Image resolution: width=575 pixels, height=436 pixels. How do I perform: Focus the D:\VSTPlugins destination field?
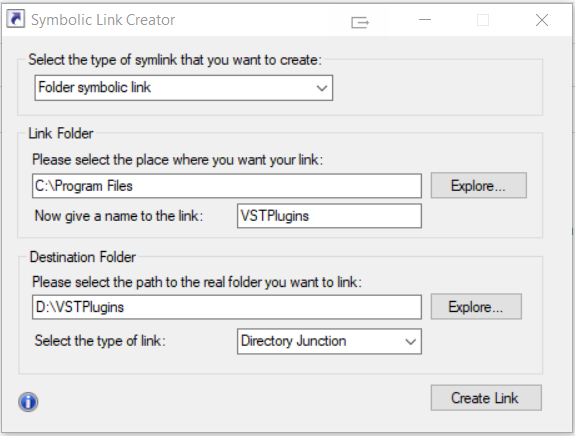tap(227, 307)
